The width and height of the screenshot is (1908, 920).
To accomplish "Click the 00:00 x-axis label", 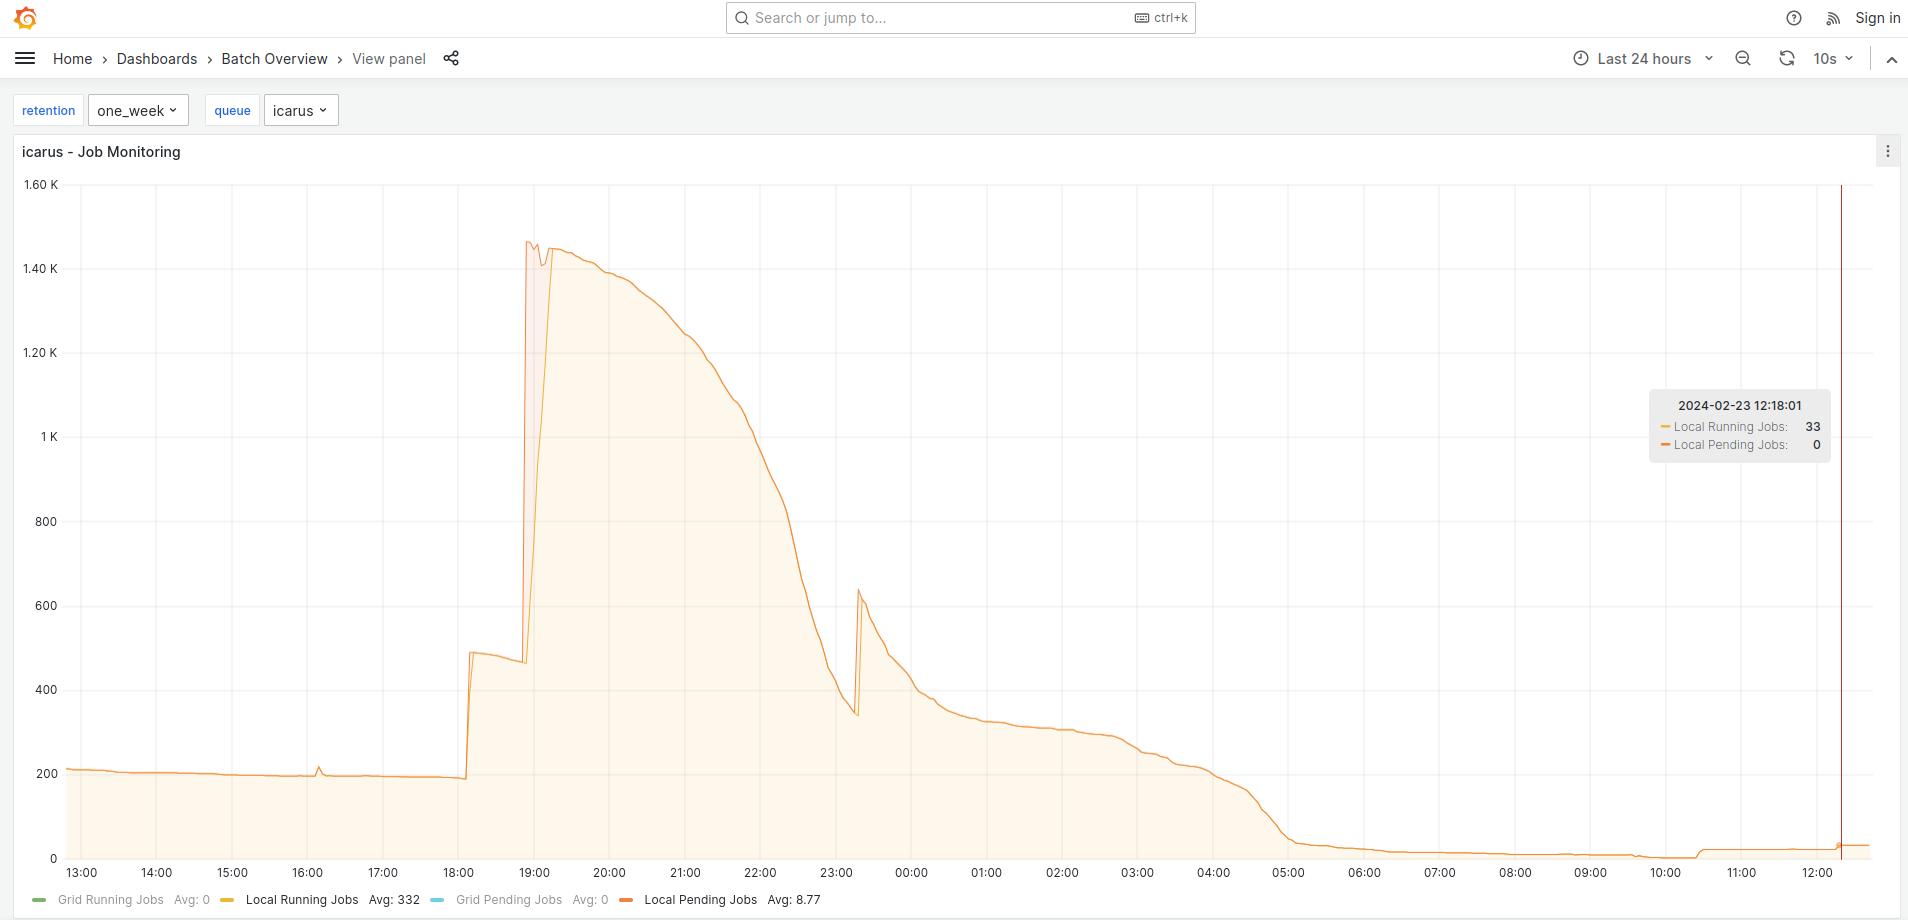I will point(911,873).
